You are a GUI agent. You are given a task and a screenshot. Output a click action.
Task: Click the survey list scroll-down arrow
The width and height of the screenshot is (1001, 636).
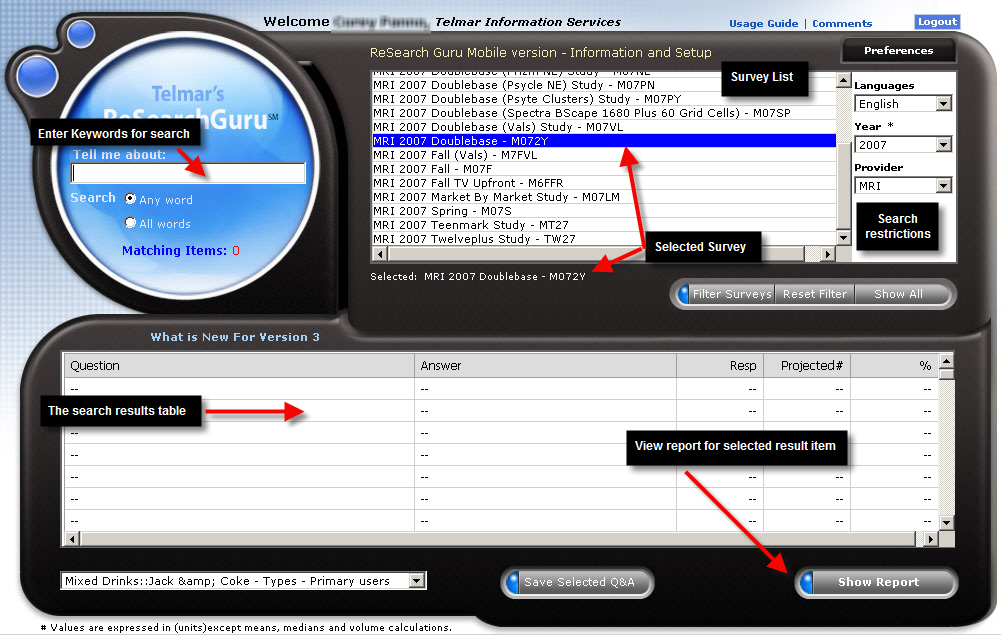pos(843,238)
